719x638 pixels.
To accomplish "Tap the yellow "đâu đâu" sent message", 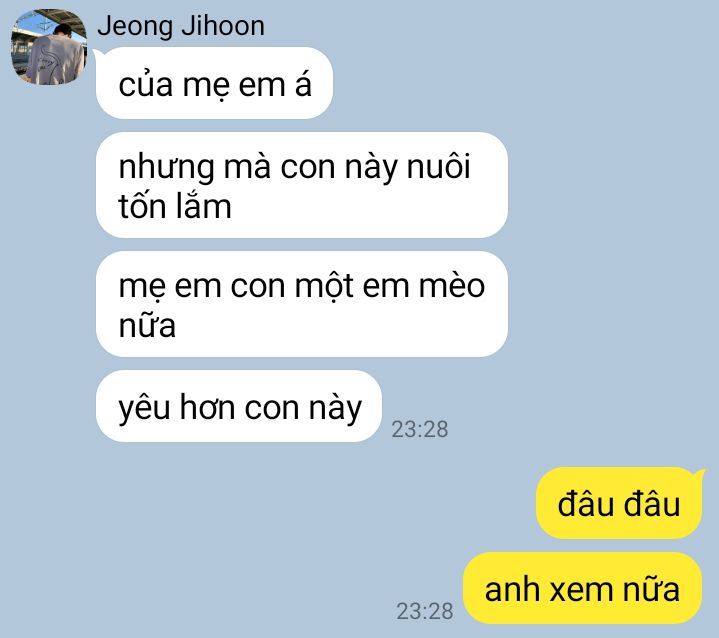I will point(619,503).
